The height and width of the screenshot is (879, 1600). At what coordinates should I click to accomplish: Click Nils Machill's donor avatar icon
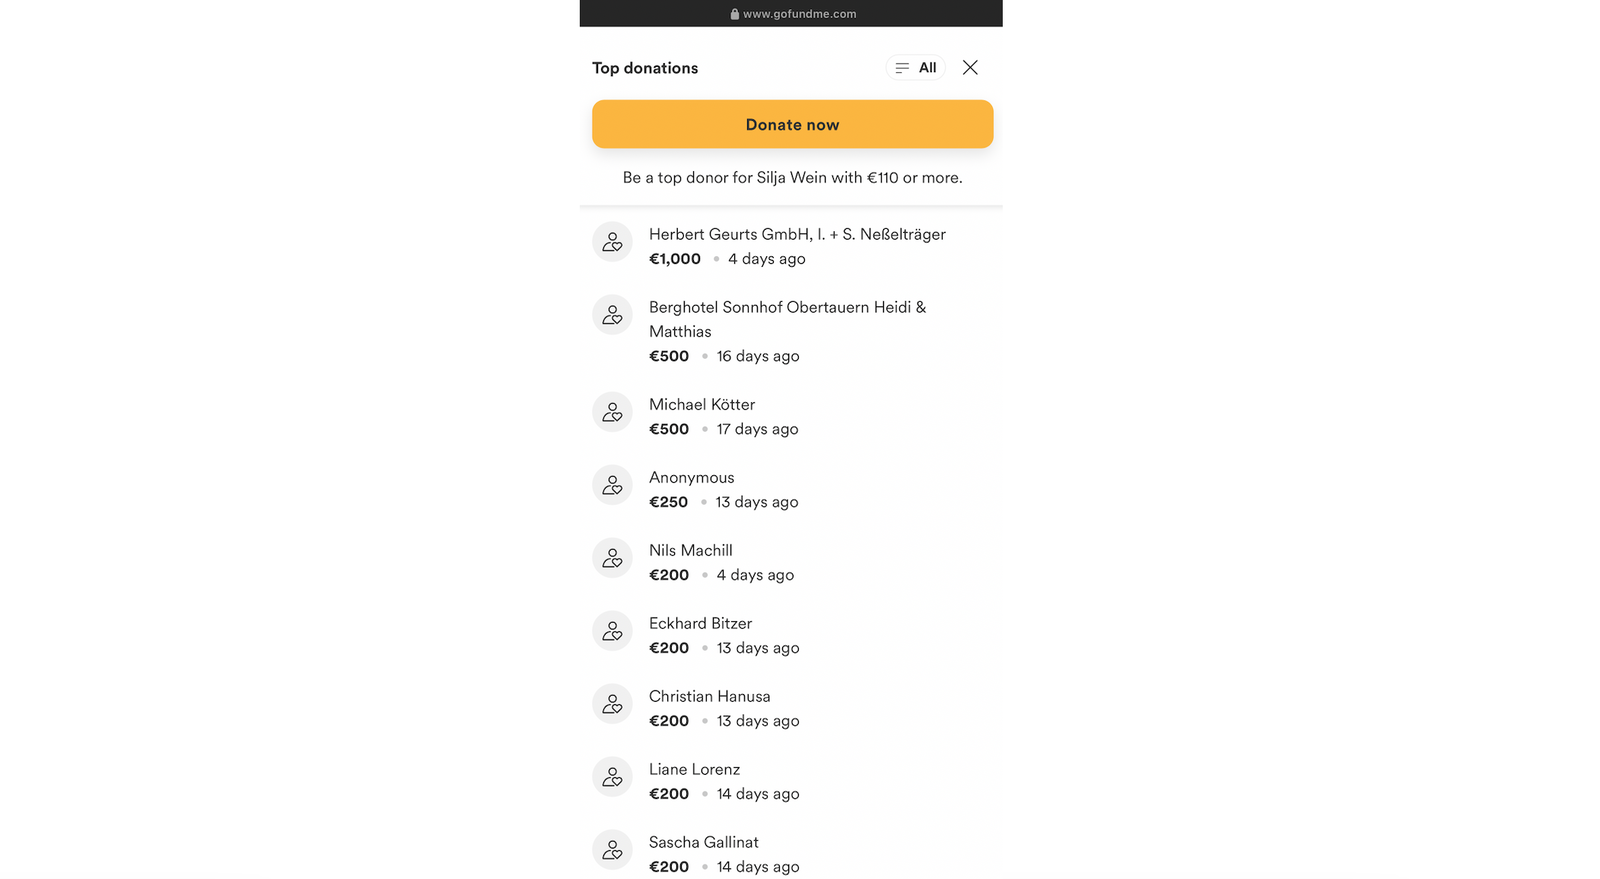[612, 558]
